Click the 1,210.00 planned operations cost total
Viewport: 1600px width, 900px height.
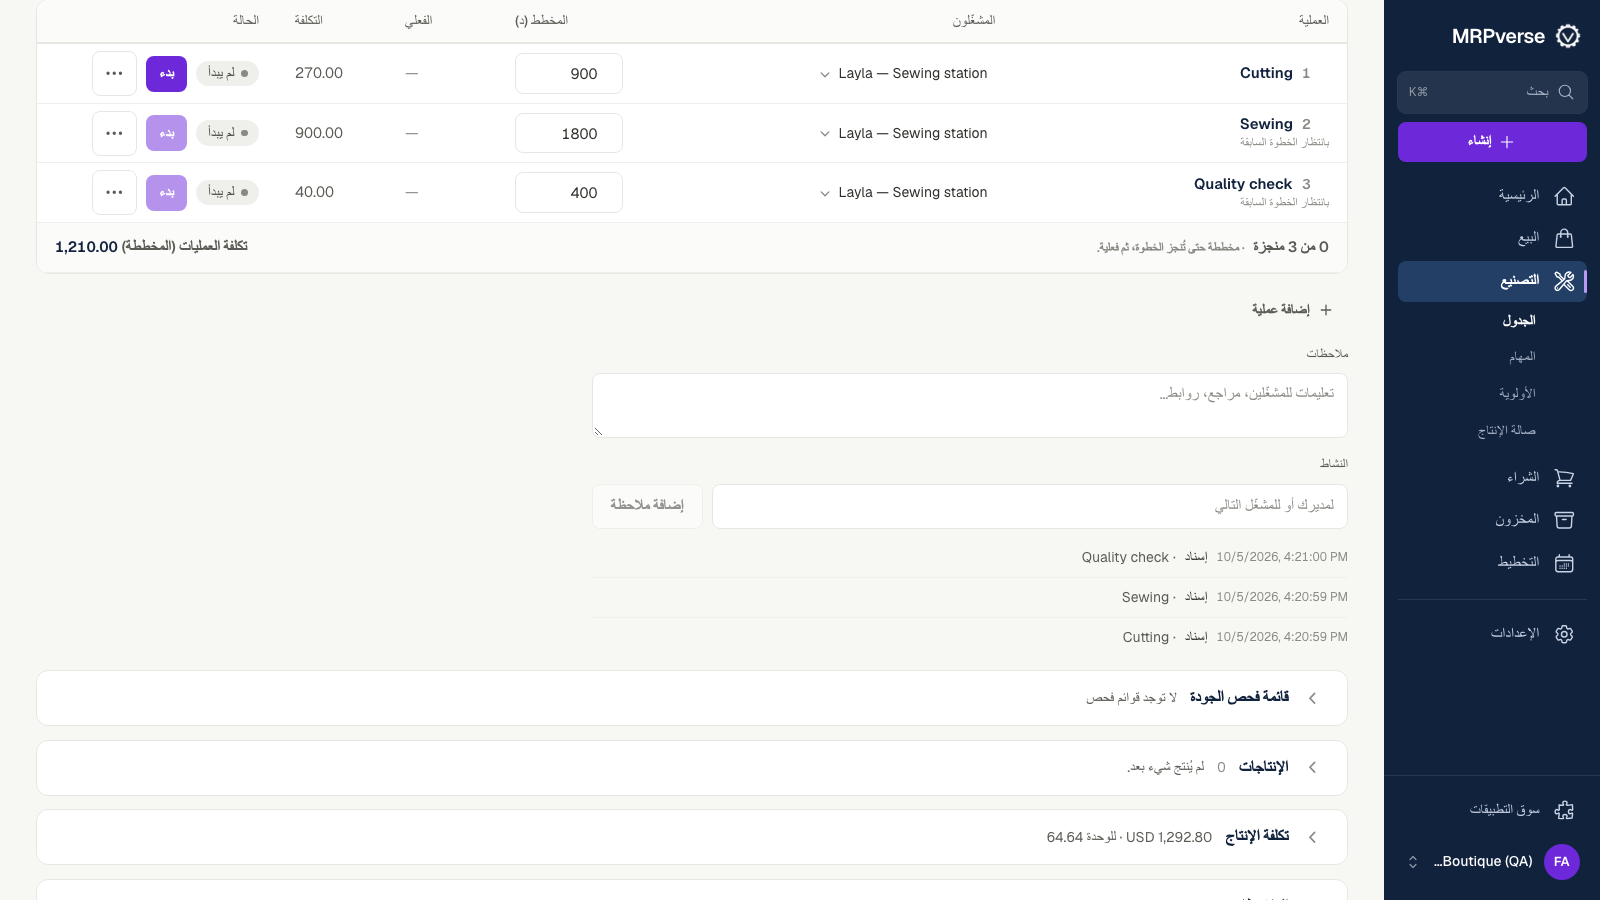86,247
